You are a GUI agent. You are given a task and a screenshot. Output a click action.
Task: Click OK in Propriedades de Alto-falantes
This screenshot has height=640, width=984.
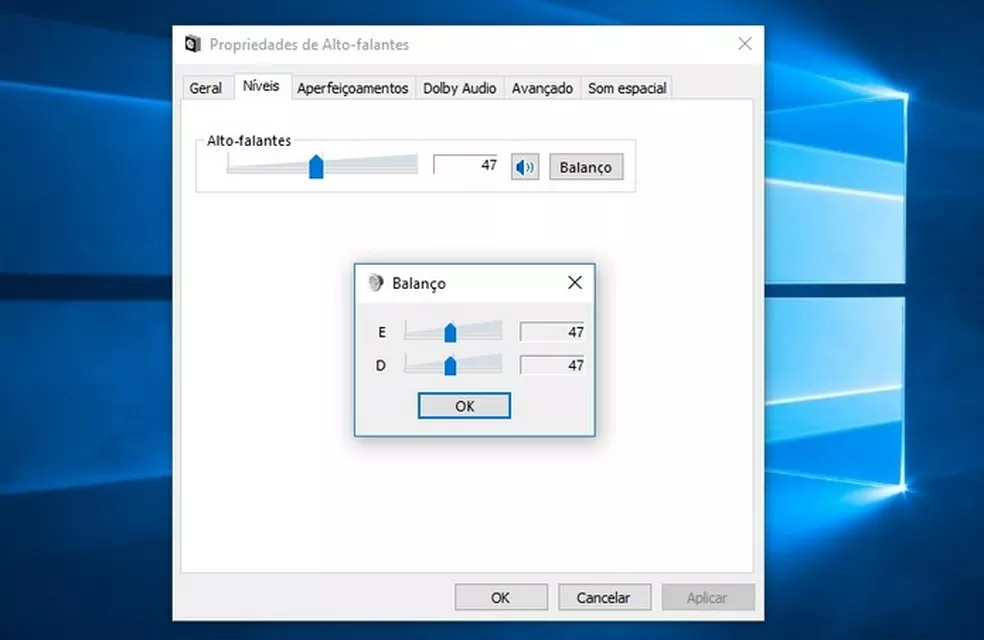501,597
